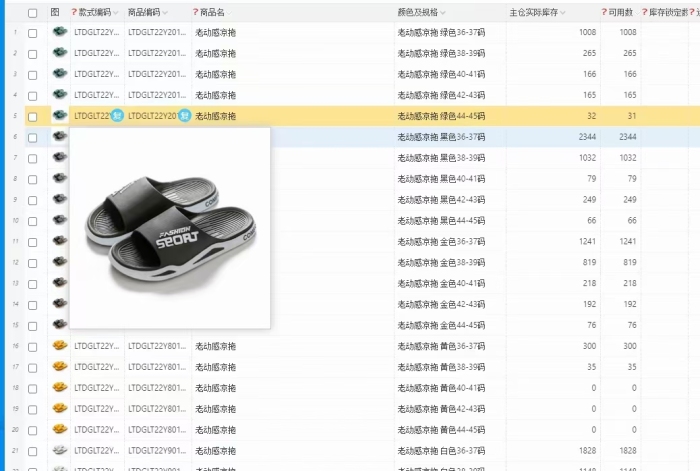700x471 pixels.
Task: Click the slipper thumbnail in highlighted 绿色44-45码 row
Action: pyautogui.click(x=59, y=116)
